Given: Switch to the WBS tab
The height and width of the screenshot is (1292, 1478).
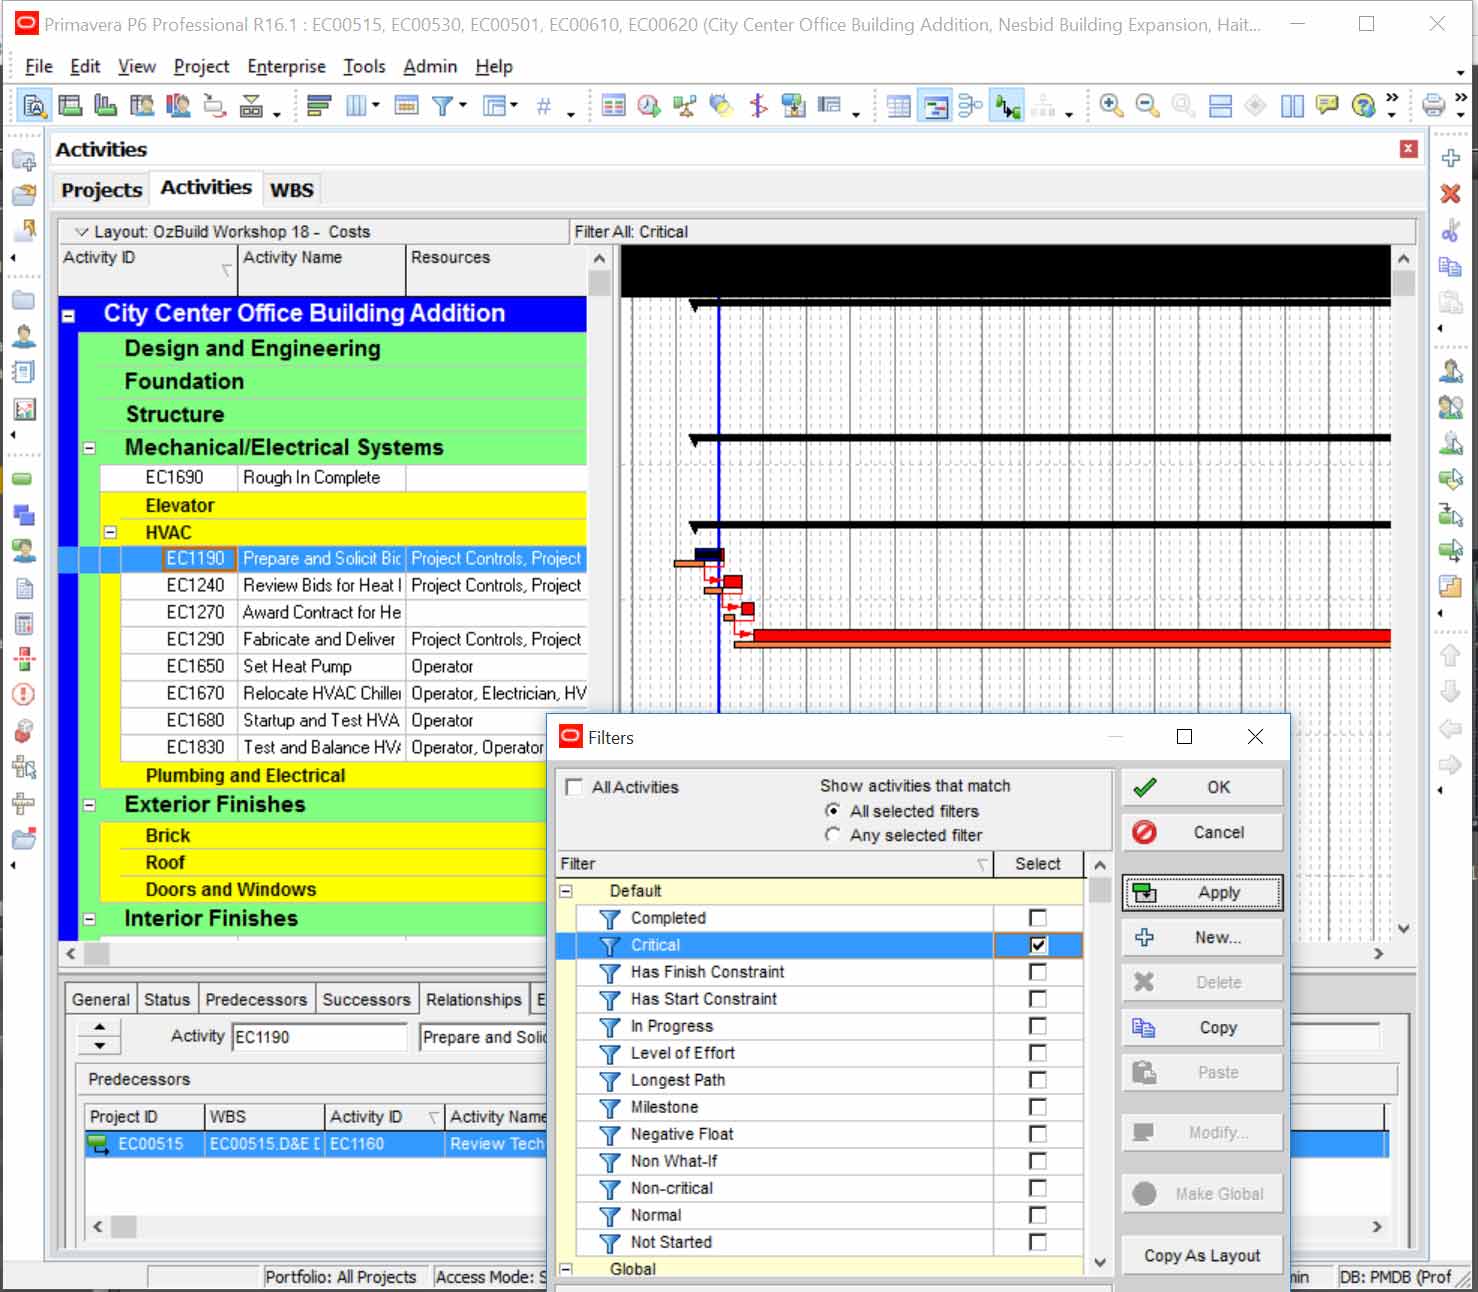Looking at the screenshot, I should pos(291,190).
